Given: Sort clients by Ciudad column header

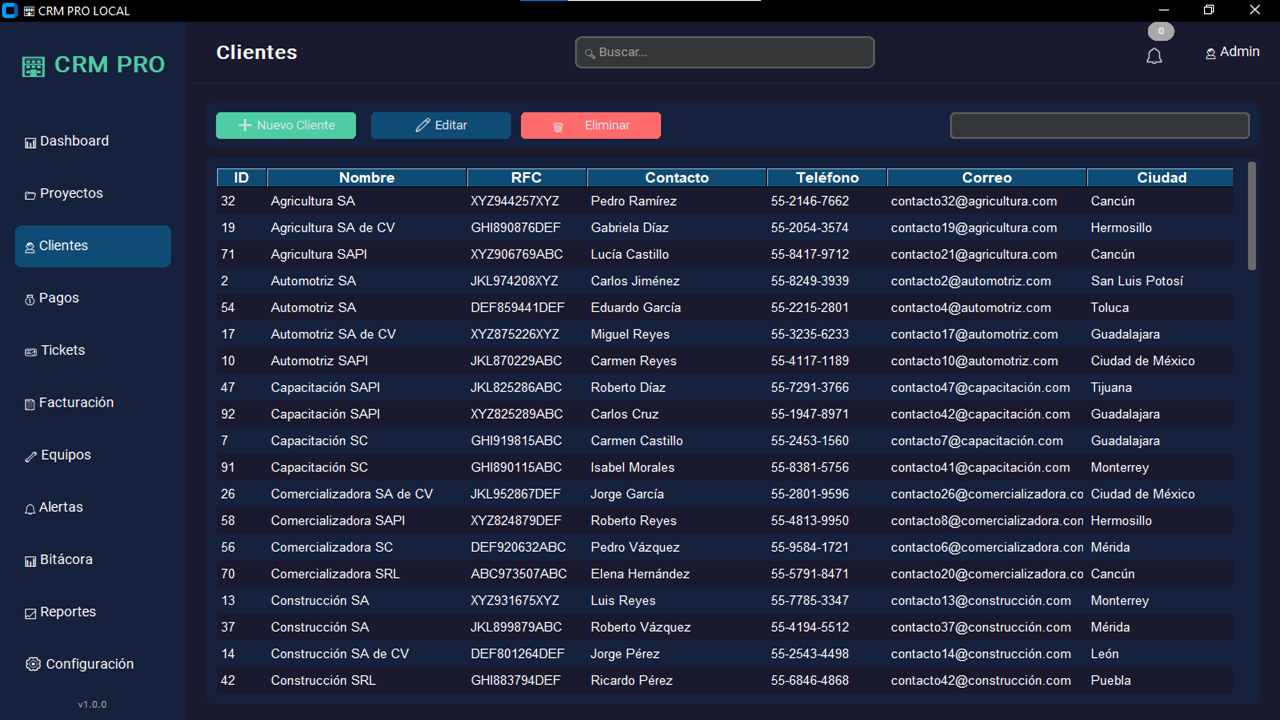Looking at the screenshot, I should click(1160, 177).
